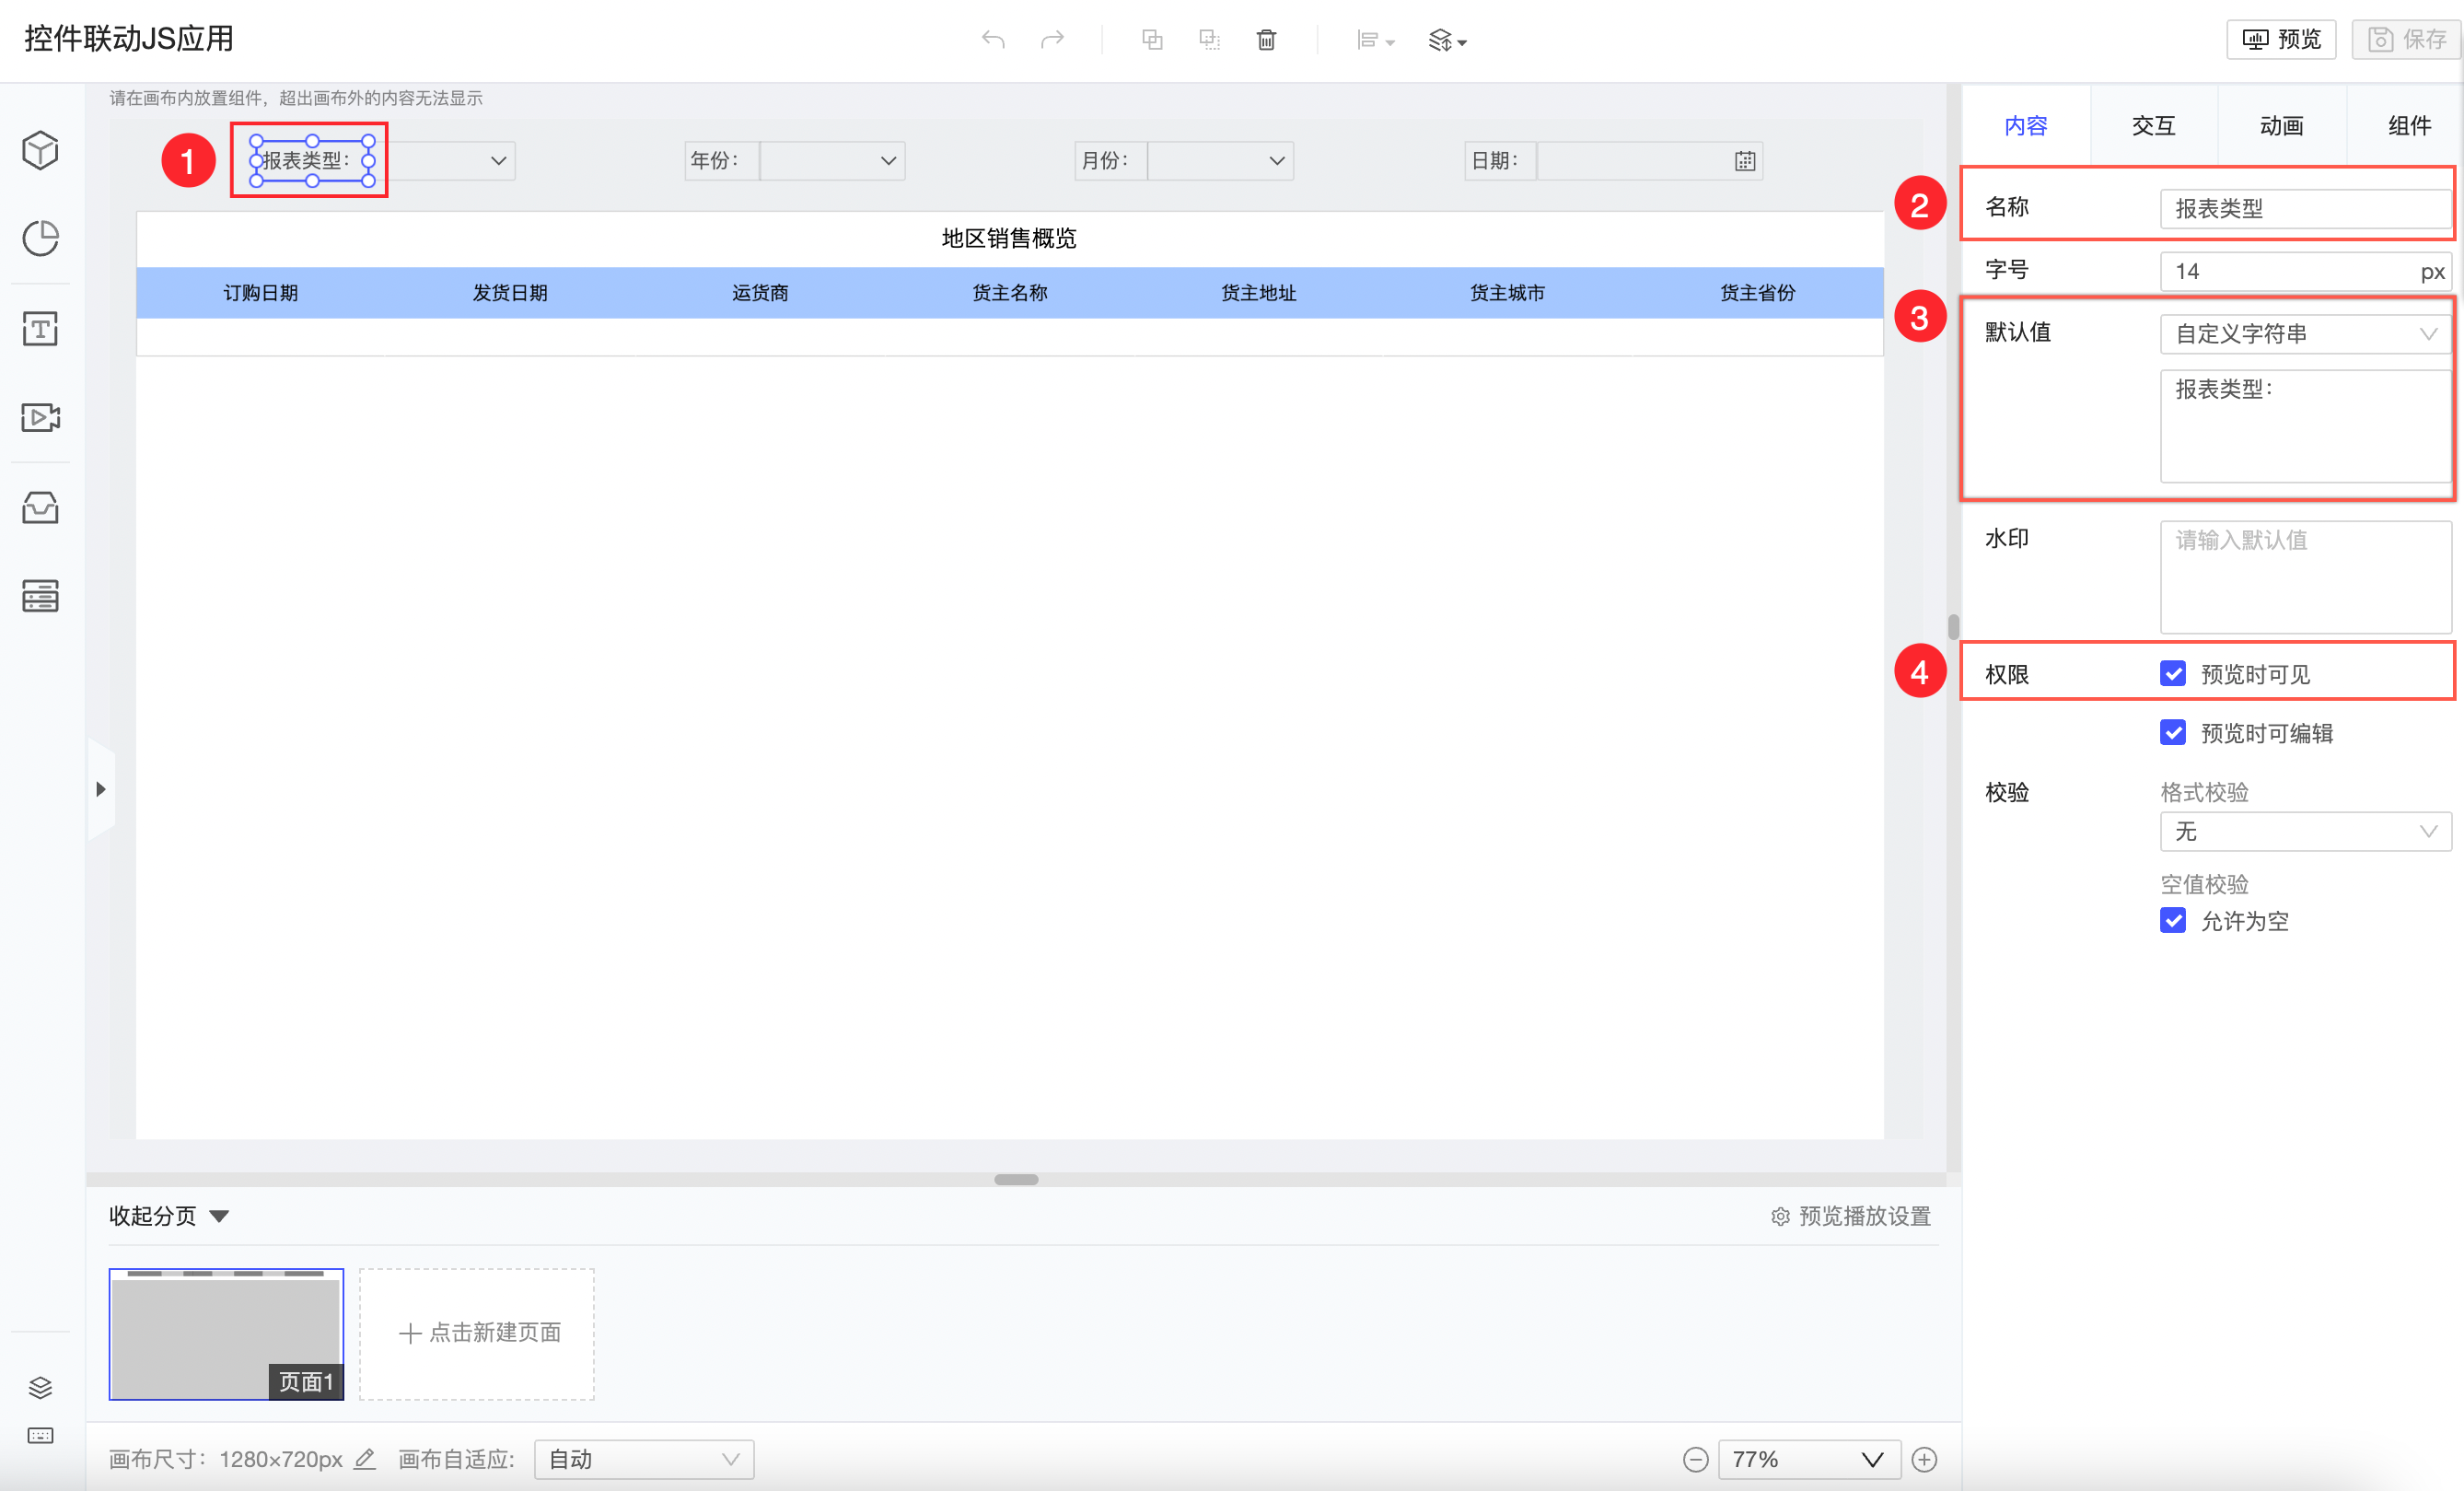Open the 自定义字符串 default value dropdown
Viewport: 2464px width, 1491px height.
coord(2304,334)
